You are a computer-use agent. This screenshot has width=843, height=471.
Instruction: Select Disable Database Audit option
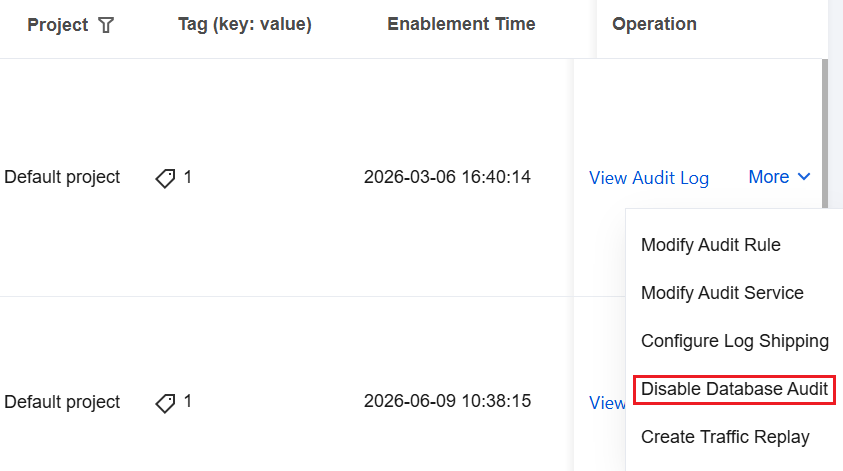click(734, 389)
